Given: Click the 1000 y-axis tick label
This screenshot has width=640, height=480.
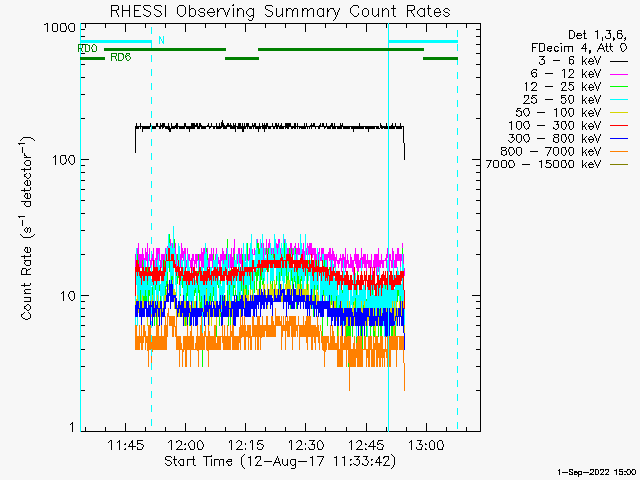Looking at the screenshot, I should tap(60, 27).
